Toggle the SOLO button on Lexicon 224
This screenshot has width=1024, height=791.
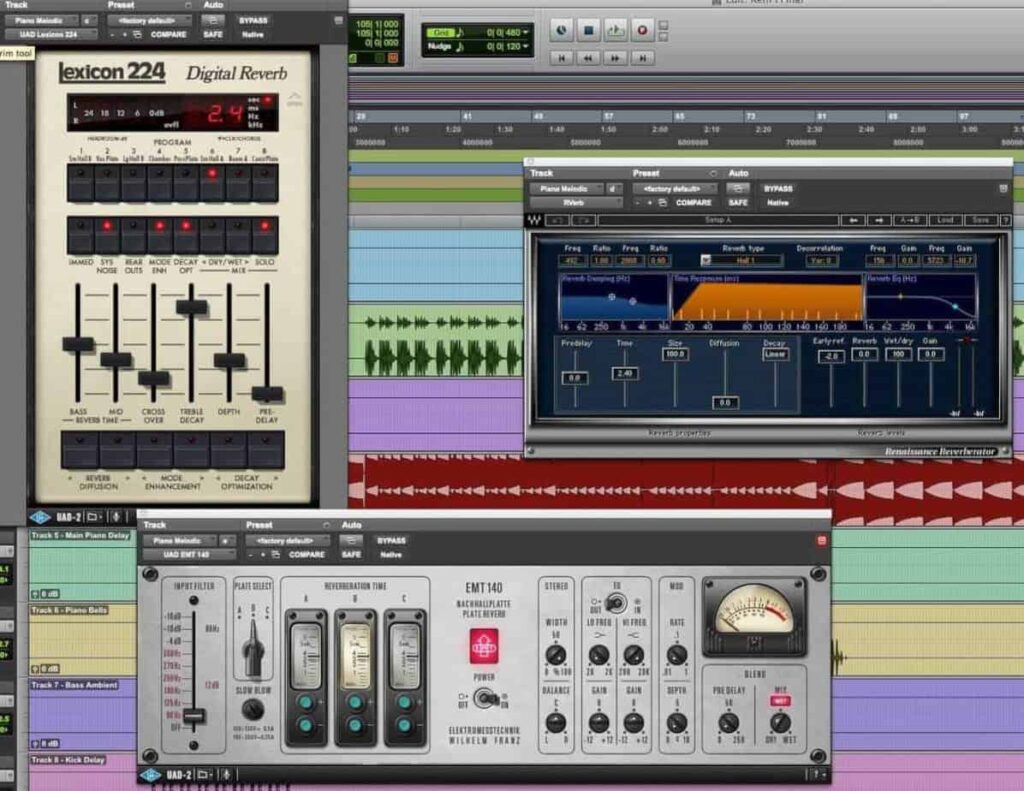point(265,235)
